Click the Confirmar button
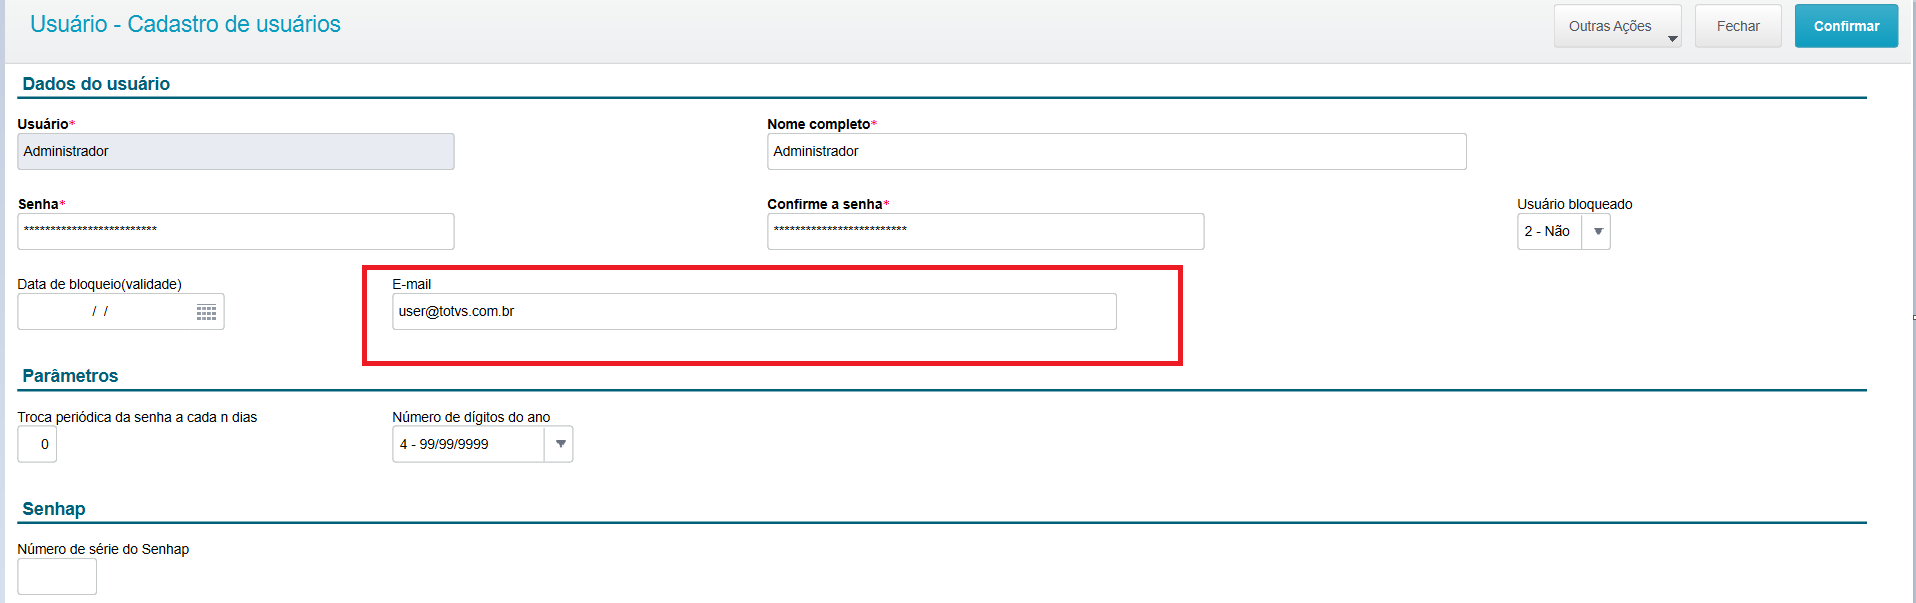 coord(1846,26)
